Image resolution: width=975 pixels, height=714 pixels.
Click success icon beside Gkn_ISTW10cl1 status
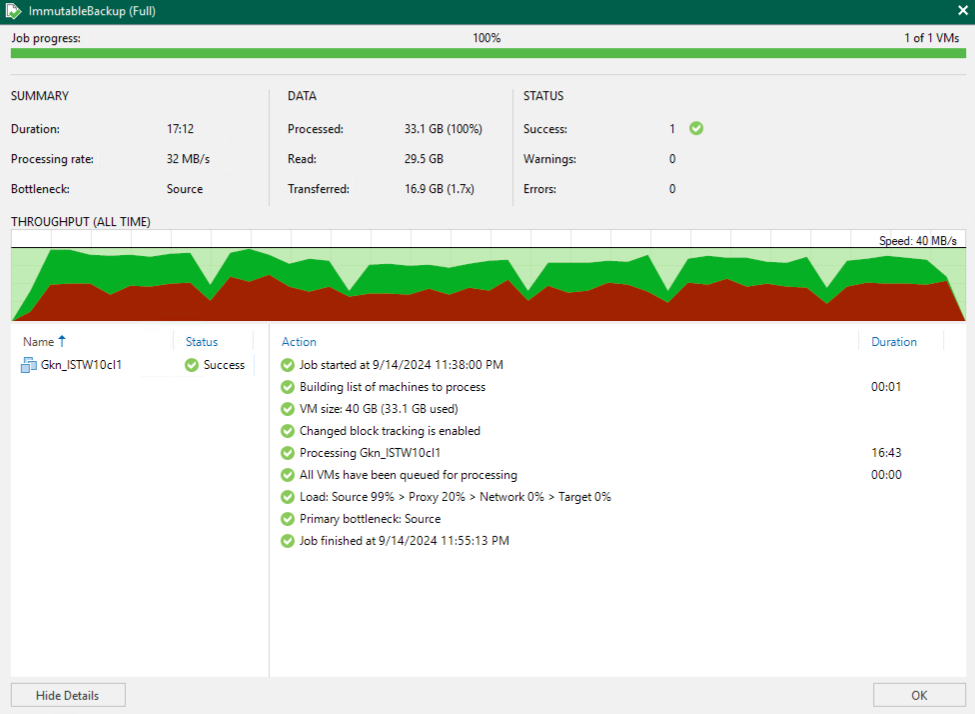tap(192, 365)
